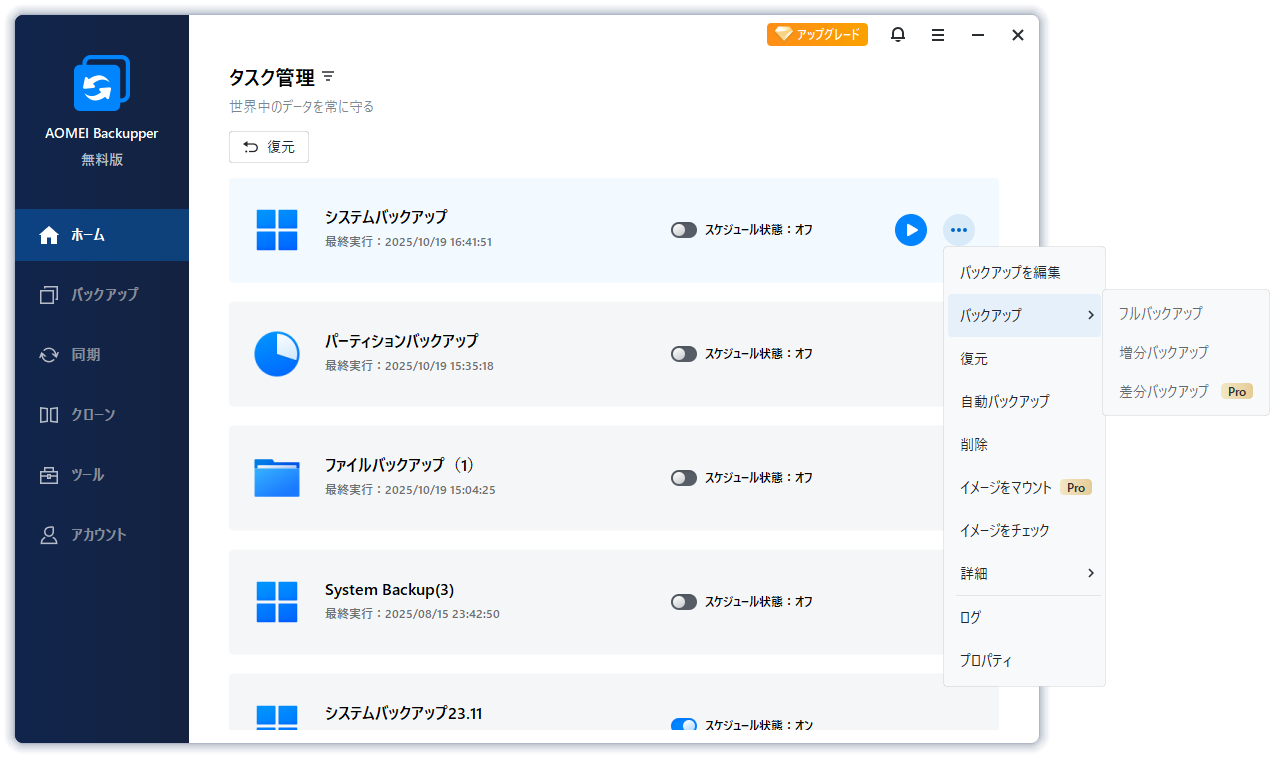Click the 最終実行：2025/10/19 15:04:25 text
The image size is (1277, 758).
(410, 490)
